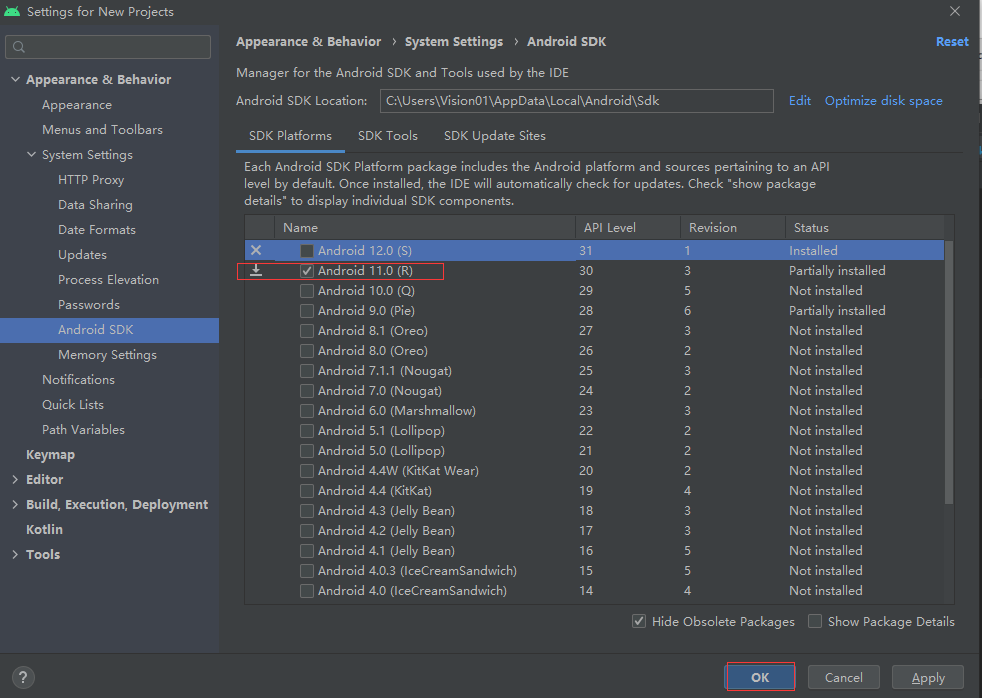The height and width of the screenshot is (698, 982).
Task: Check Android 9.0 (Pie) checkbox
Action: [x=307, y=311]
